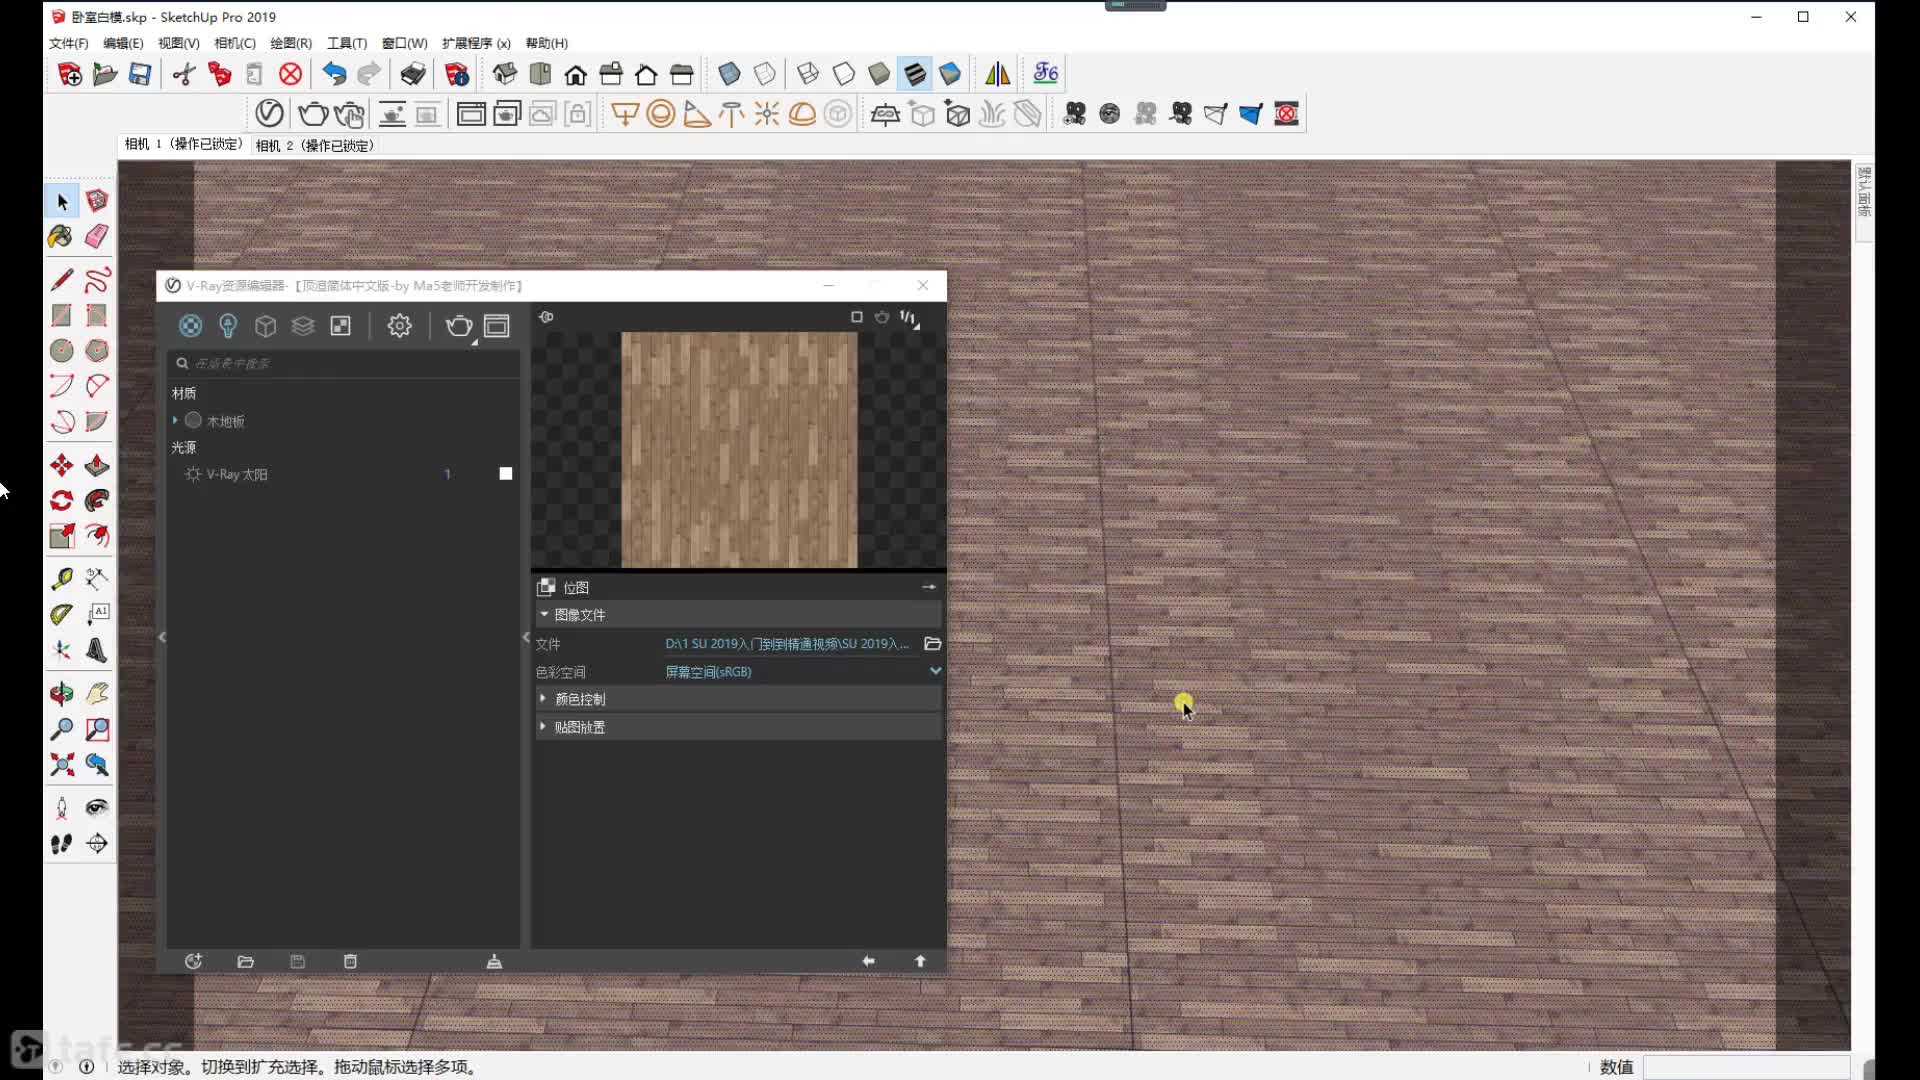Image resolution: width=1920 pixels, height=1080 pixels.
Task: Click Show Frame Buffer icon in toolbar
Action: (471, 114)
